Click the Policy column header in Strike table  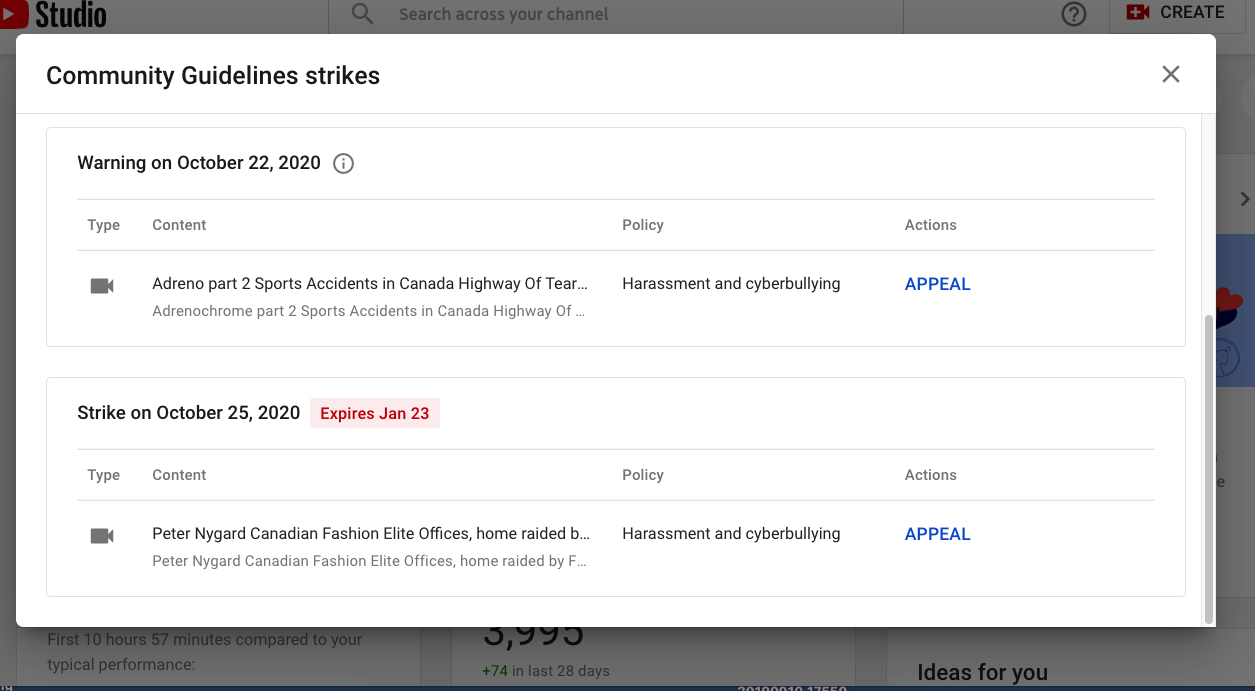pos(643,475)
